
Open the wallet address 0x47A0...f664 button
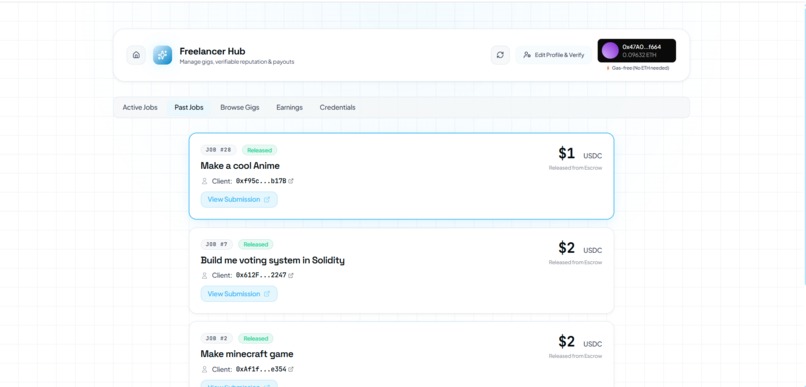point(636,50)
